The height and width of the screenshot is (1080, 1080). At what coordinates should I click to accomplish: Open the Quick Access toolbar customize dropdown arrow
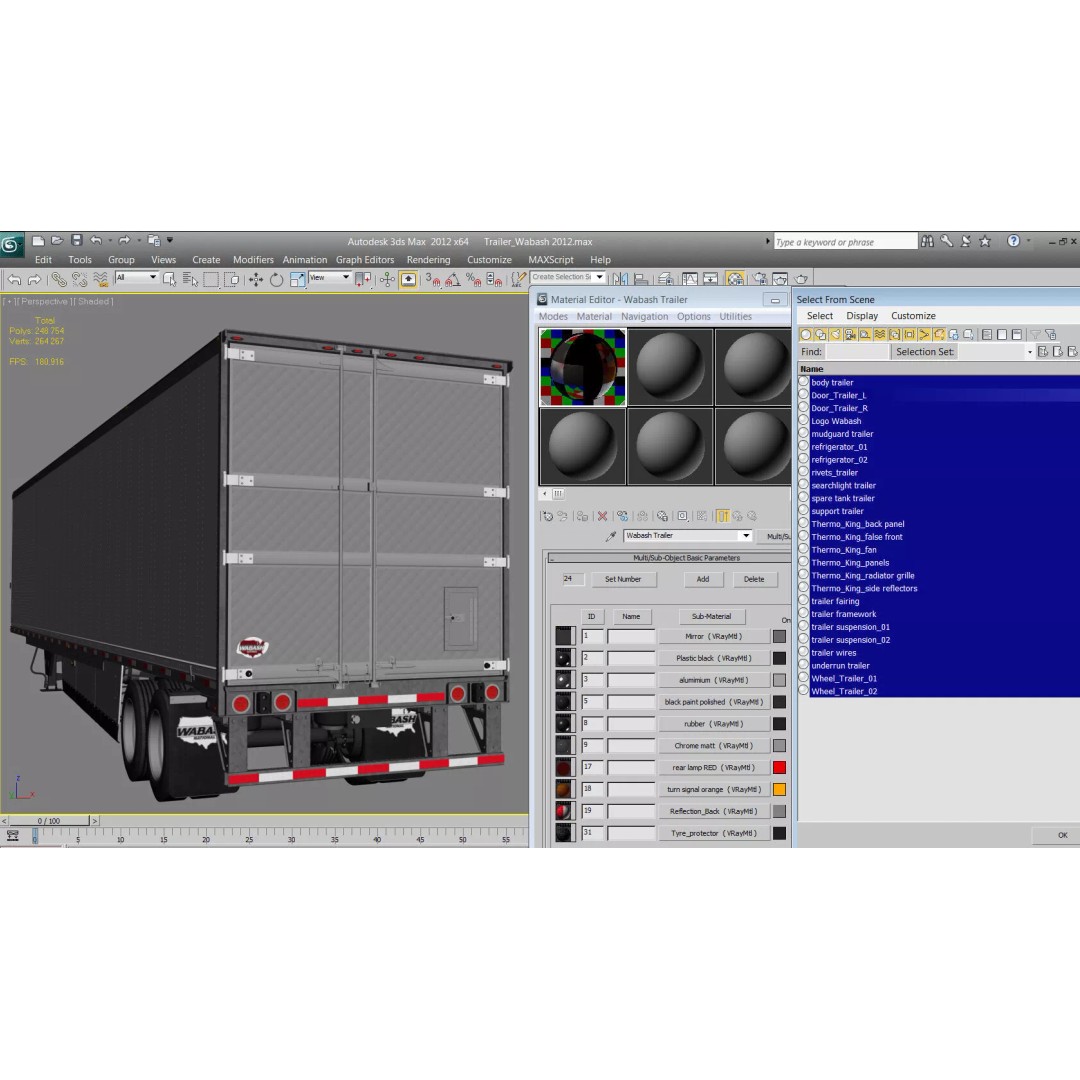(169, 240)
